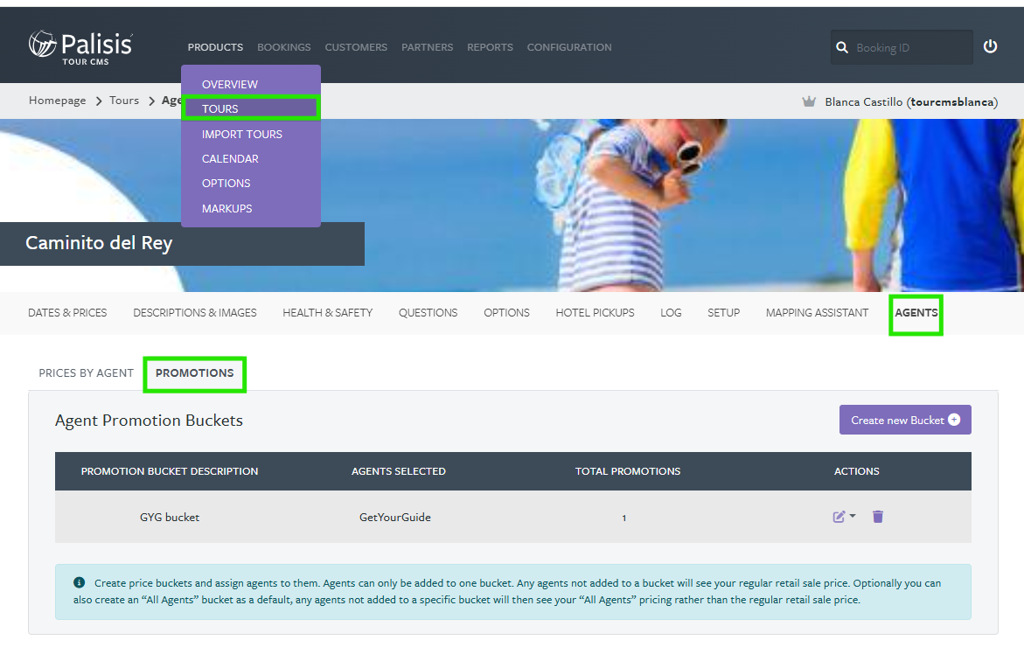Screen dimensions: 1024x654
Task: Open the Products menu
Action: (215, 47)
